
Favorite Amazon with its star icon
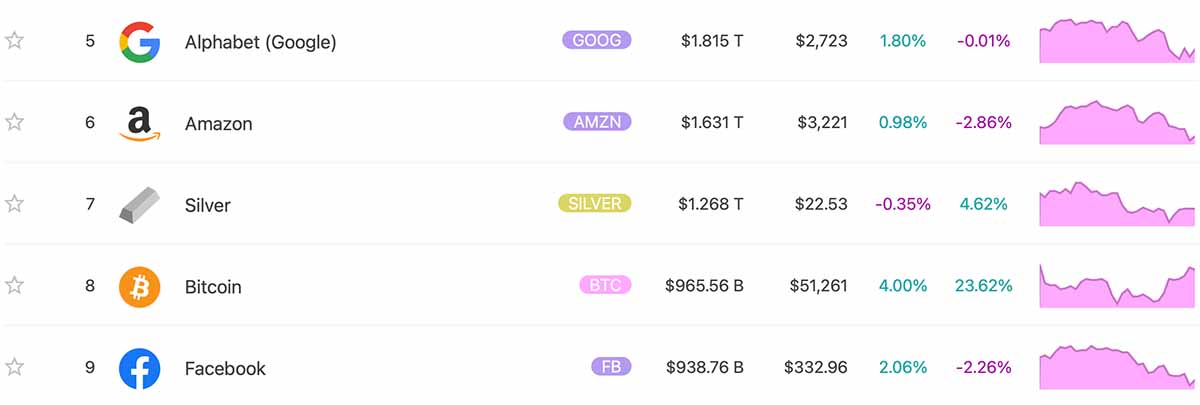[15, 122]
